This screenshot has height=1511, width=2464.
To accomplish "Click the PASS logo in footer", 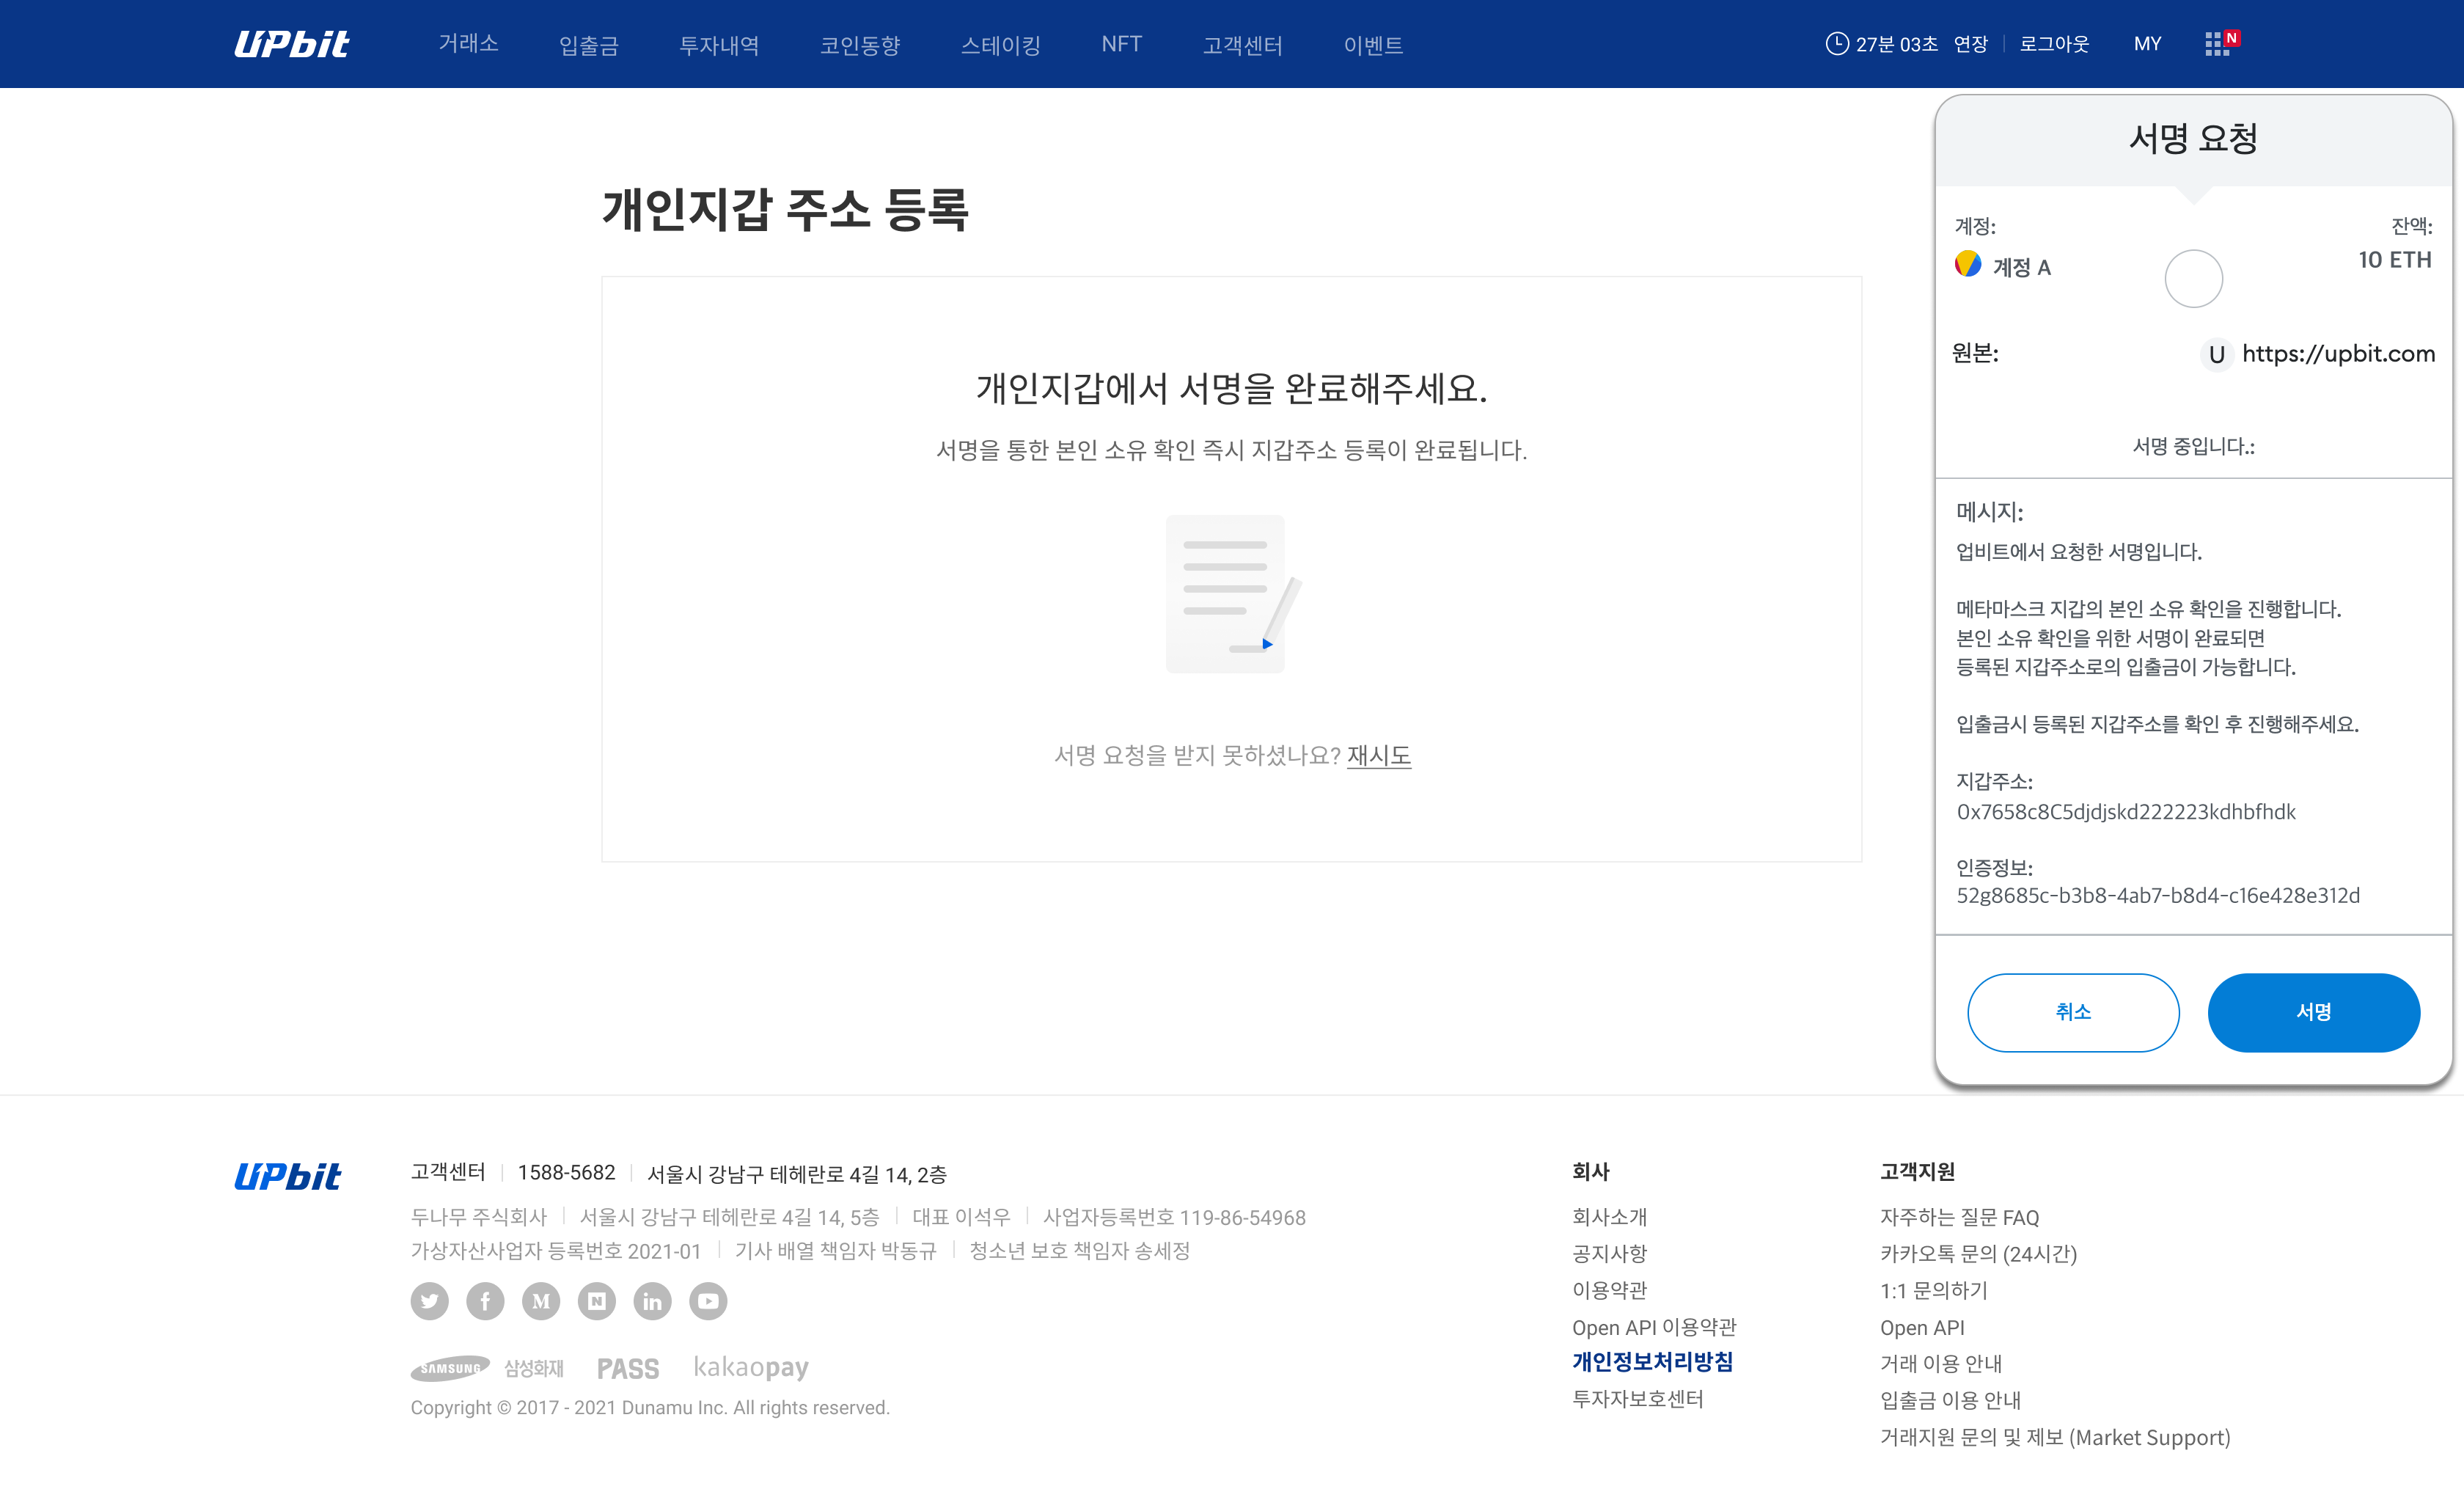I will tap(628, 1369).
